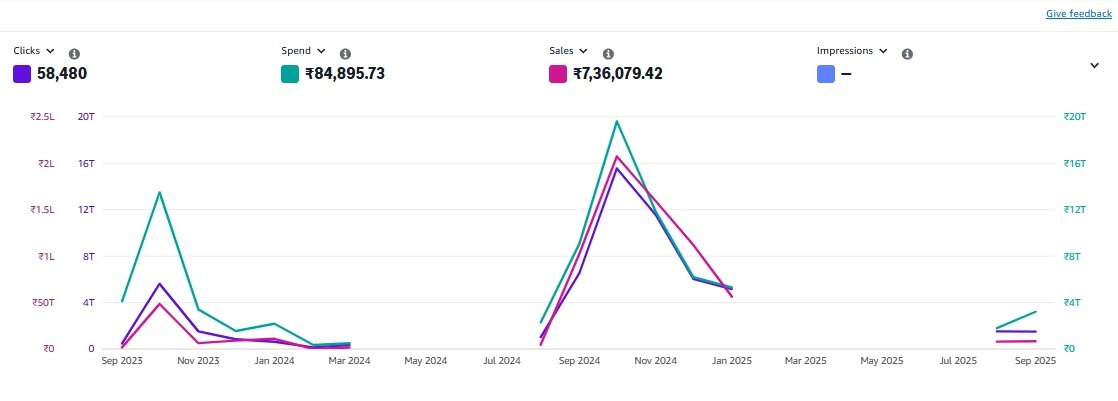Toggle the purple Clicks series swatch
This screenshot has width=1118, height=401.
point(22,74)
